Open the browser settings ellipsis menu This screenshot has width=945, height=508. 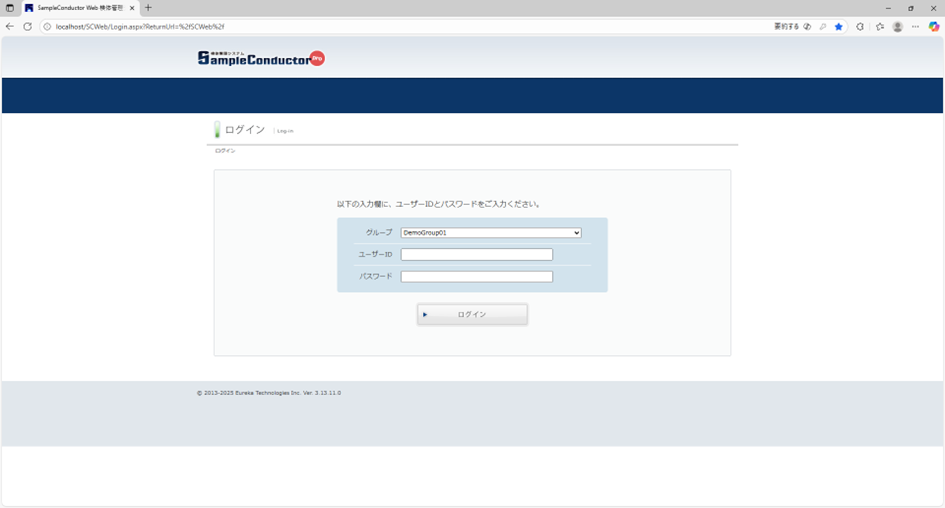[915, 27]
